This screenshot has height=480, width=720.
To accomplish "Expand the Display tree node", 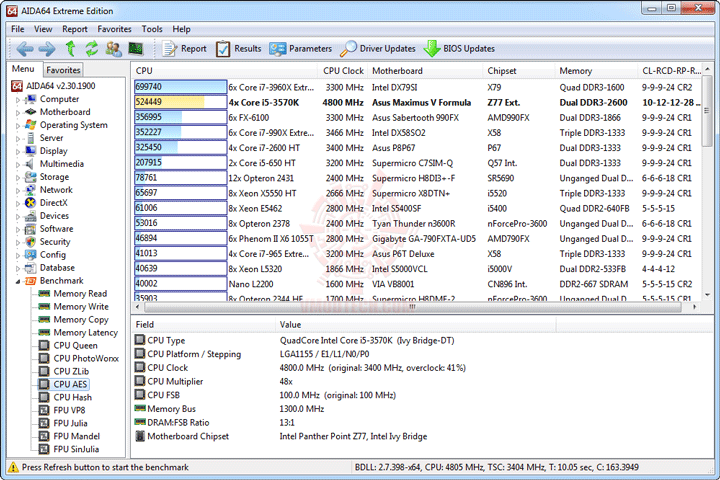I will coord(18,152).
